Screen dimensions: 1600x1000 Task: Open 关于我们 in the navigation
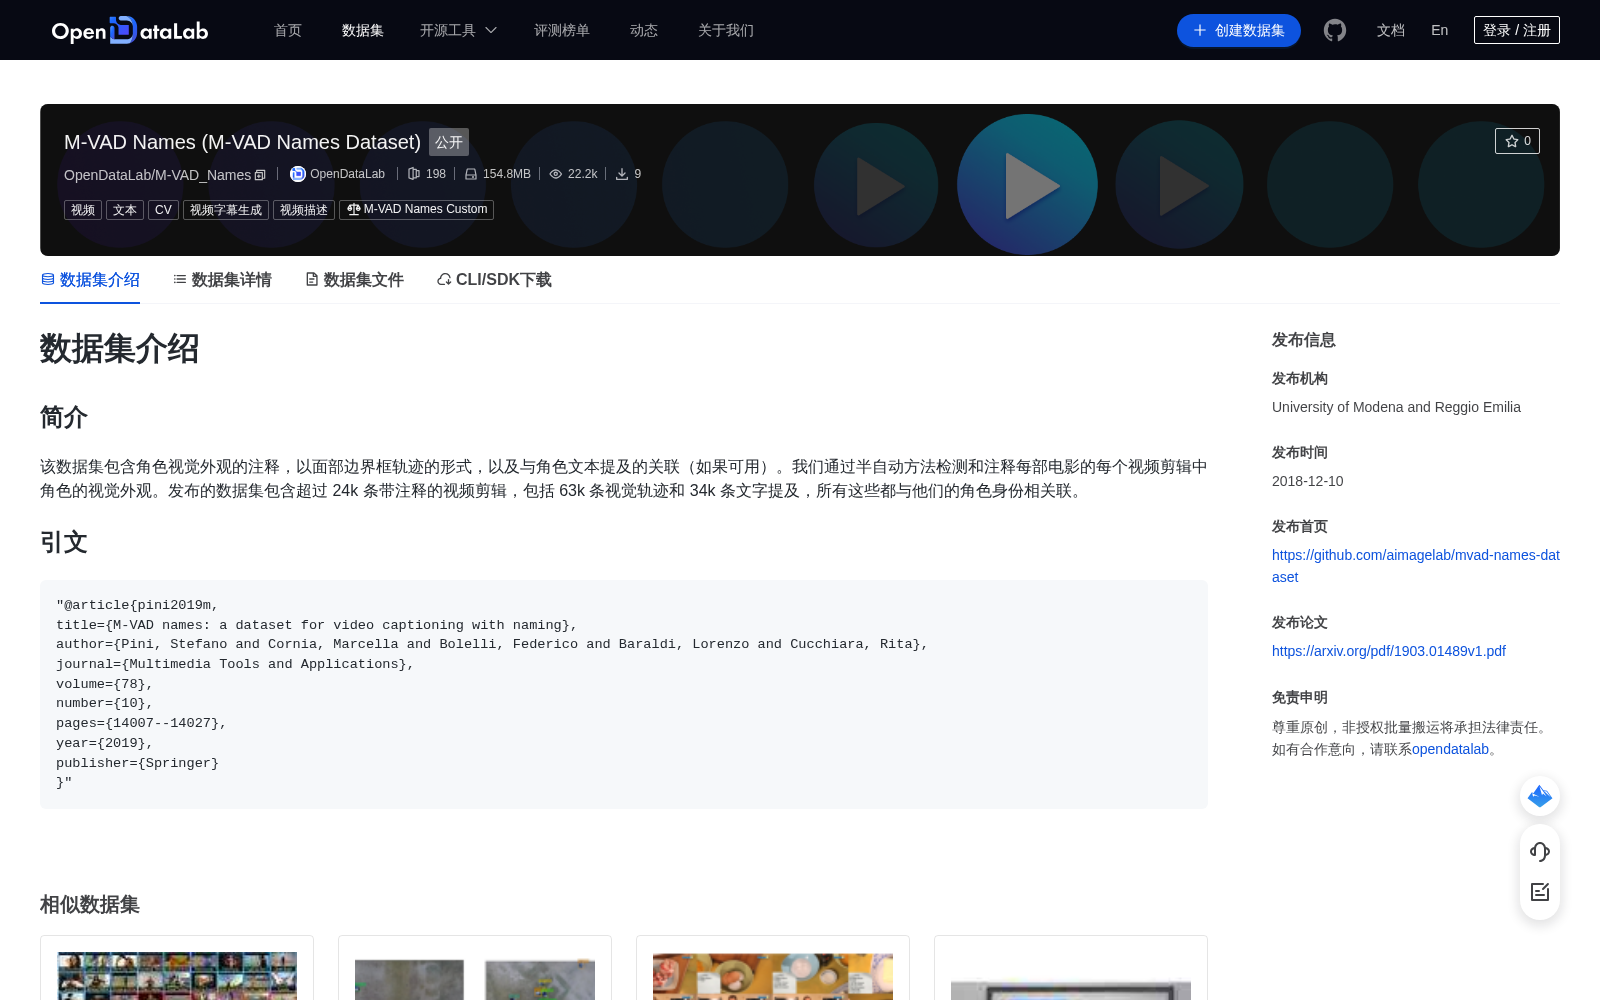click(726, 30)
